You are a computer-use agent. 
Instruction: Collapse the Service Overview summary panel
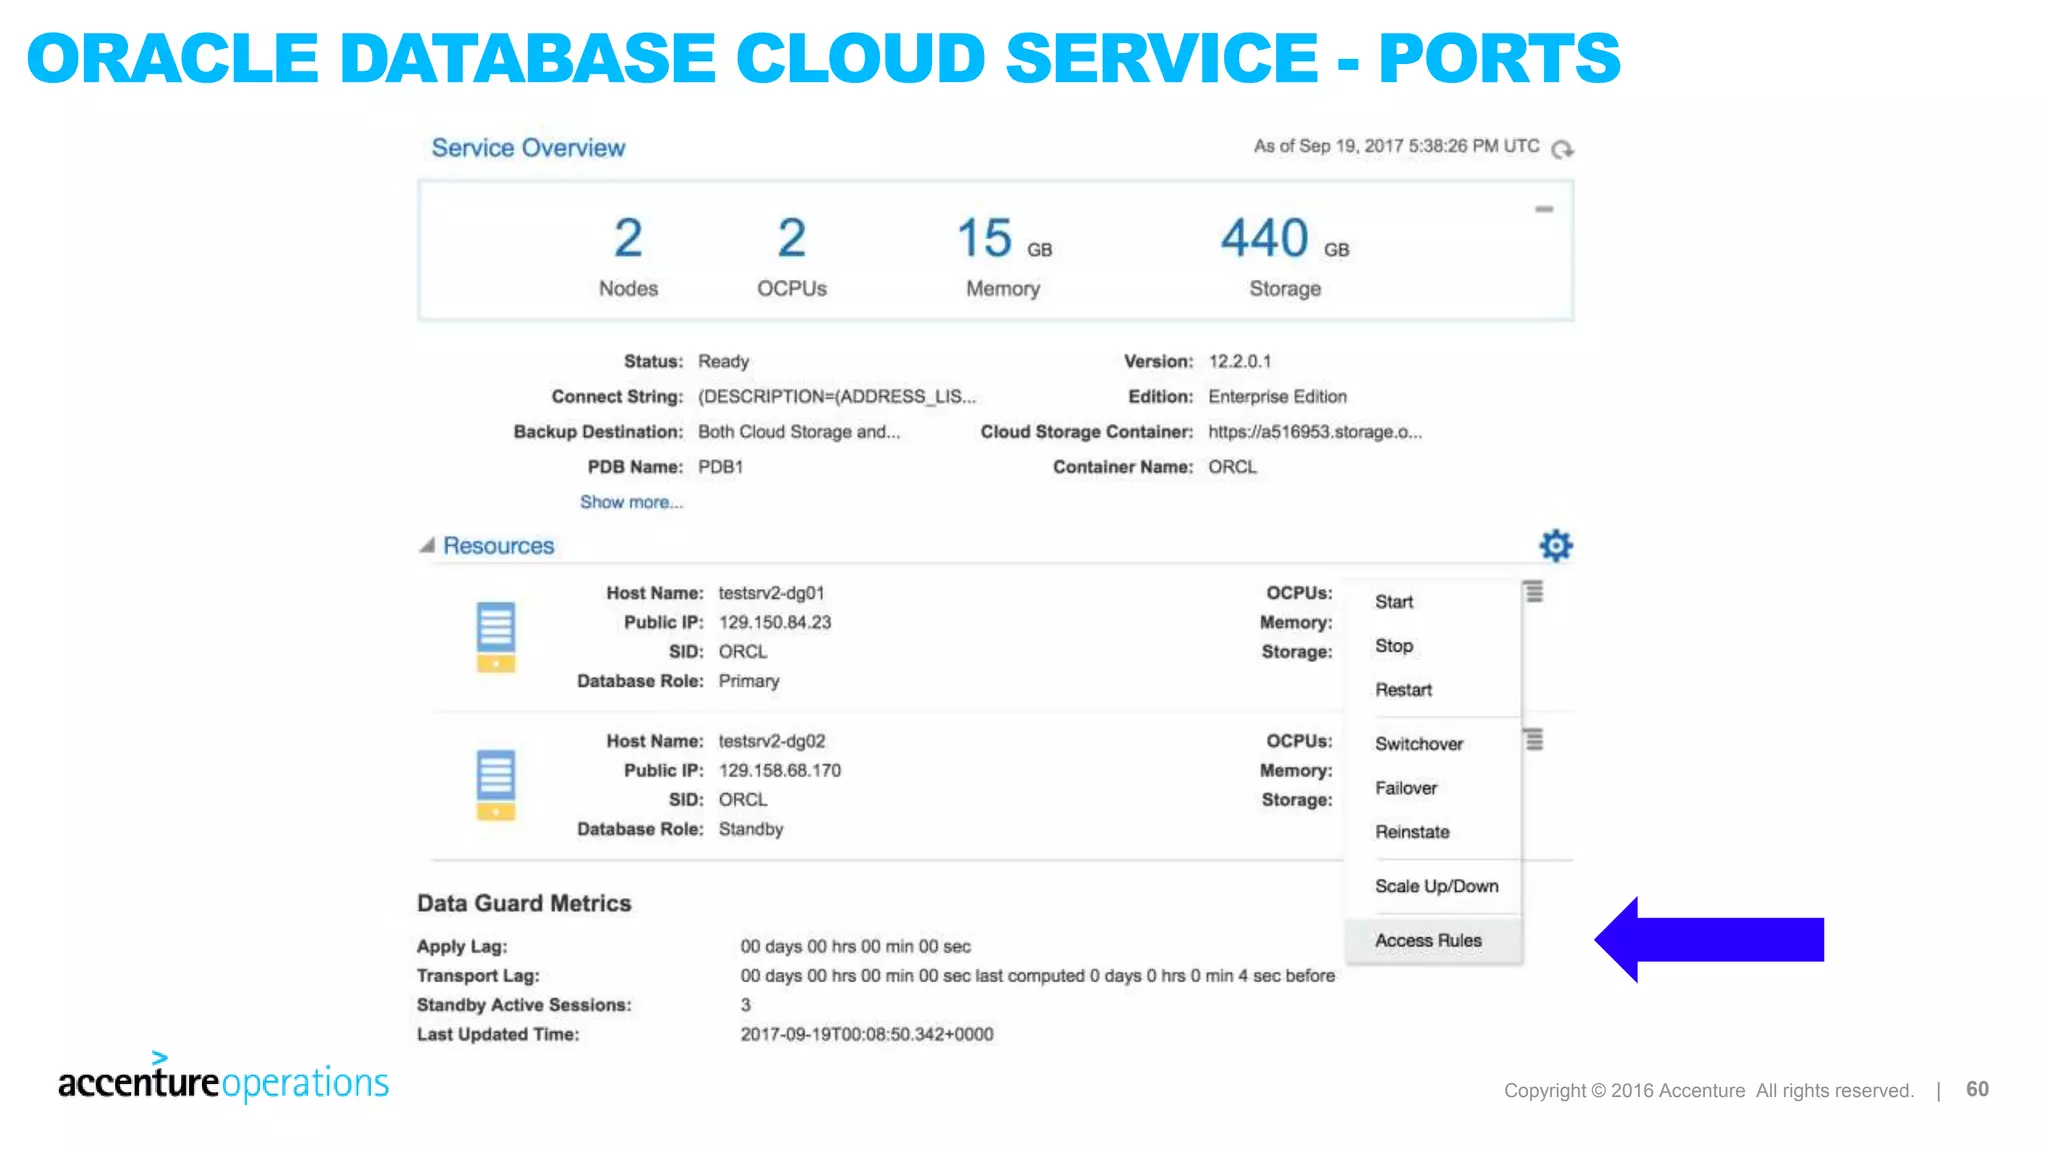[x=1544, y=209]
